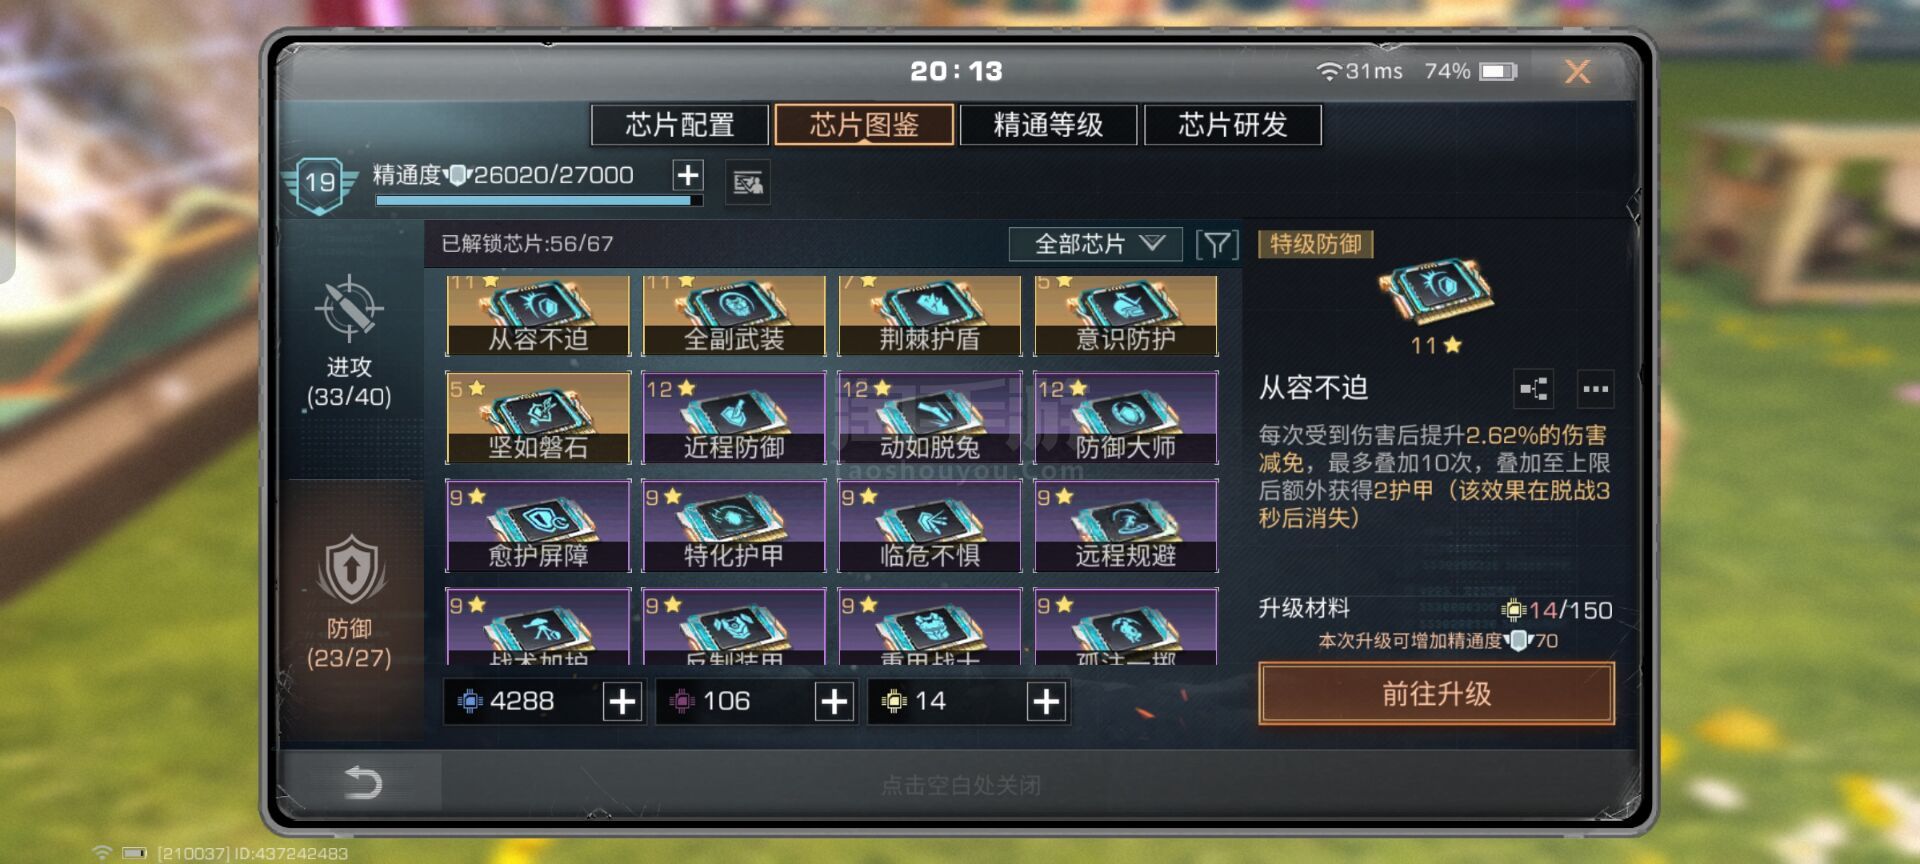Image resolution: width=1920 pixels, height=864 pixels.
Task: Add mastery points with plus button
Action: pos(688,176)
